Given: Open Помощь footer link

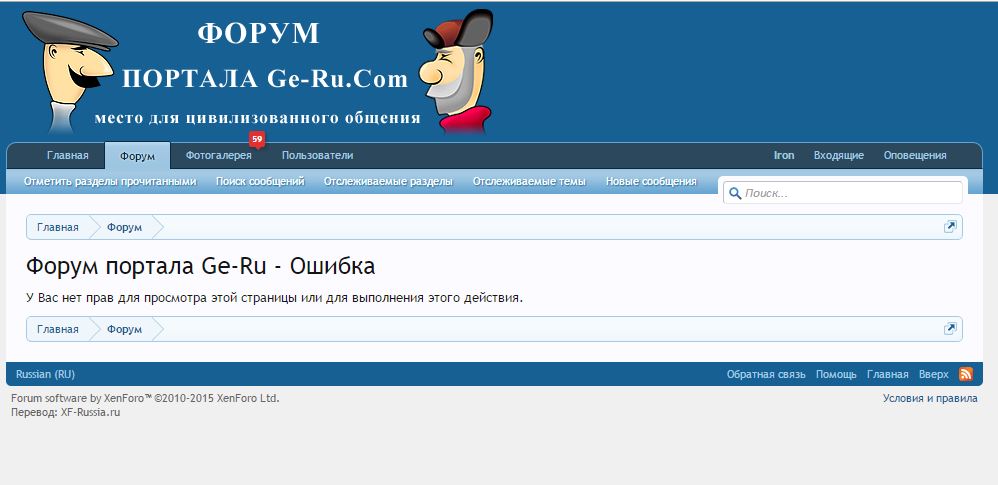Looking at the screenshot, I should (x=836, y=374).
